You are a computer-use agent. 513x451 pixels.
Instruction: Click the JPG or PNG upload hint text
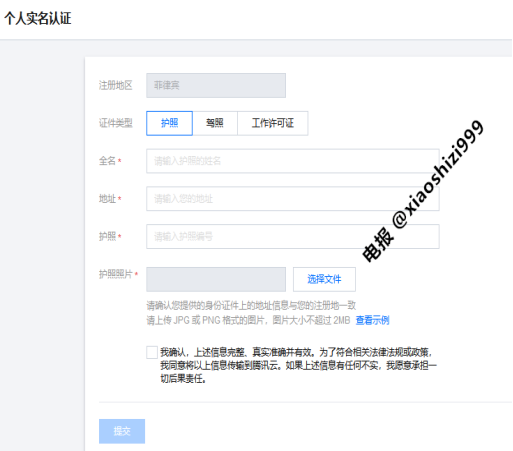click(248, 320)
